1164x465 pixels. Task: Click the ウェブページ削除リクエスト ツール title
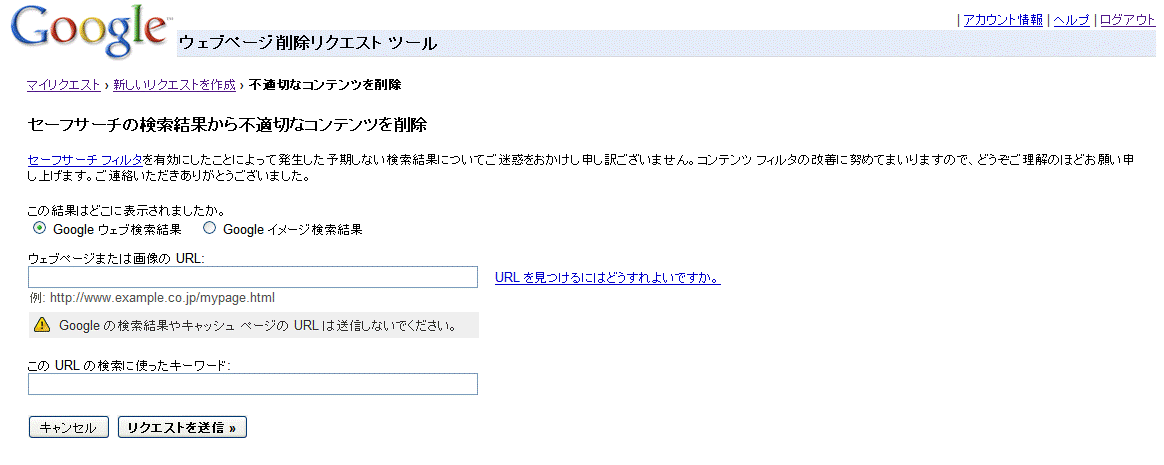[x=308, y=43]
